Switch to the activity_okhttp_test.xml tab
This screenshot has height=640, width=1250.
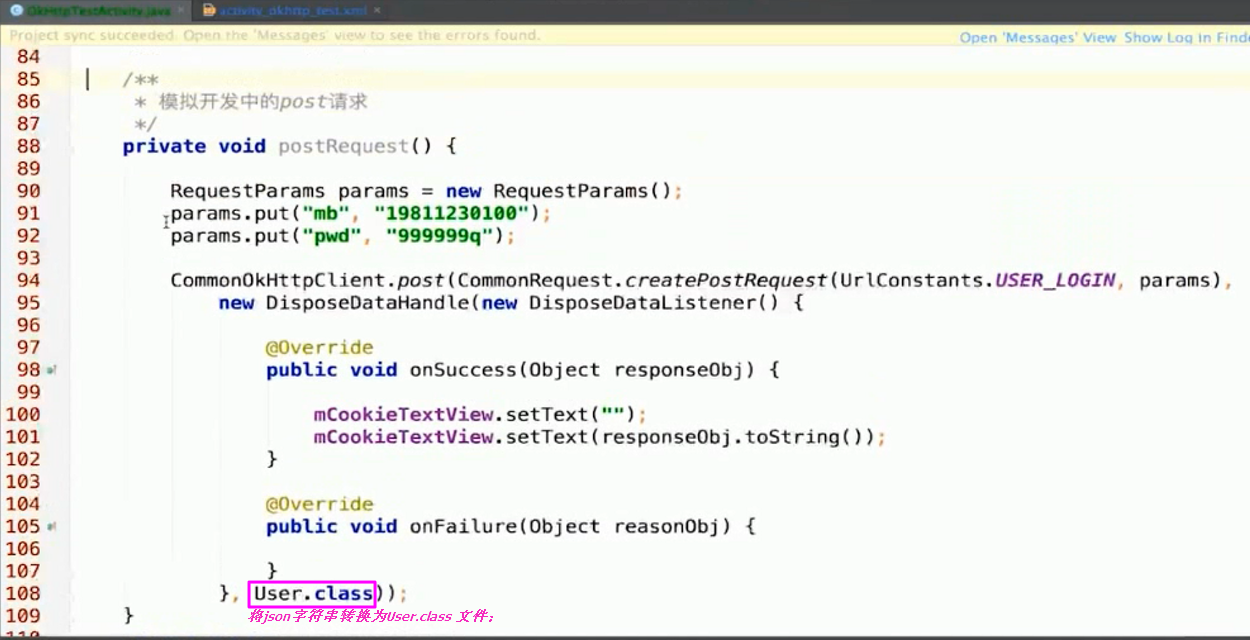[293, 11]
